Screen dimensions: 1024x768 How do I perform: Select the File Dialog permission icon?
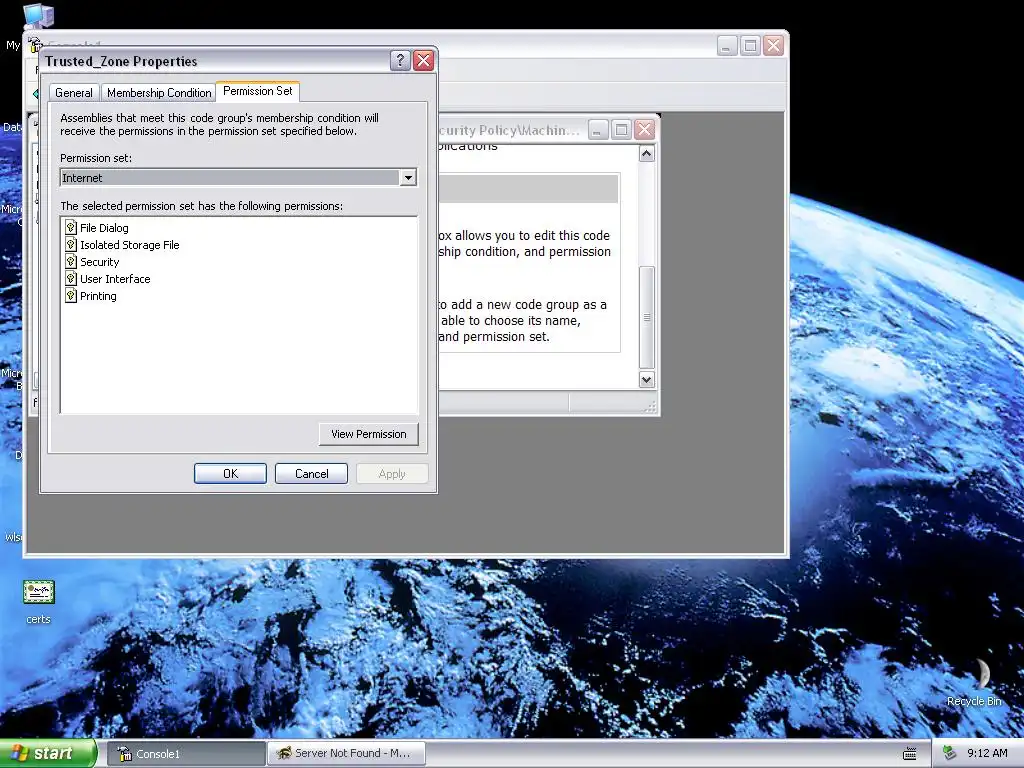click(x=71, y=227)
